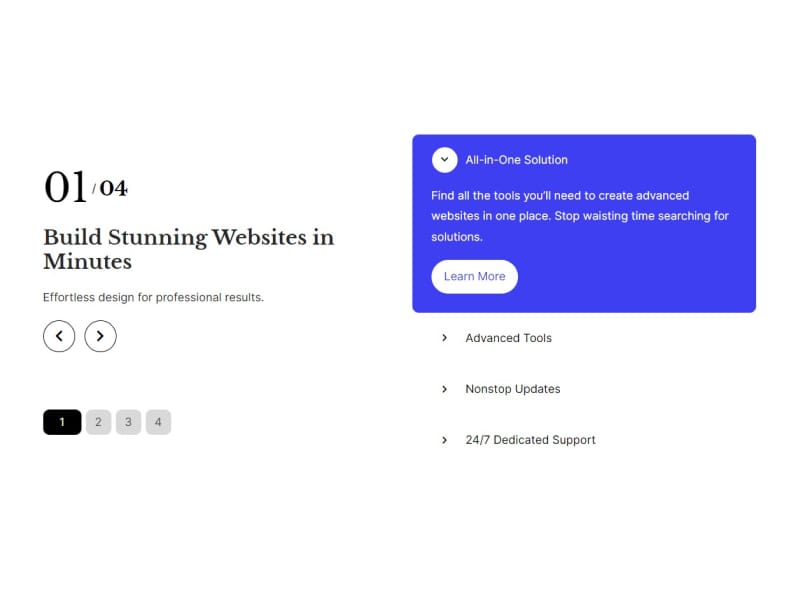Click the 04 total slides number
The height and width of the screenshot is (600, 800).
113,188
